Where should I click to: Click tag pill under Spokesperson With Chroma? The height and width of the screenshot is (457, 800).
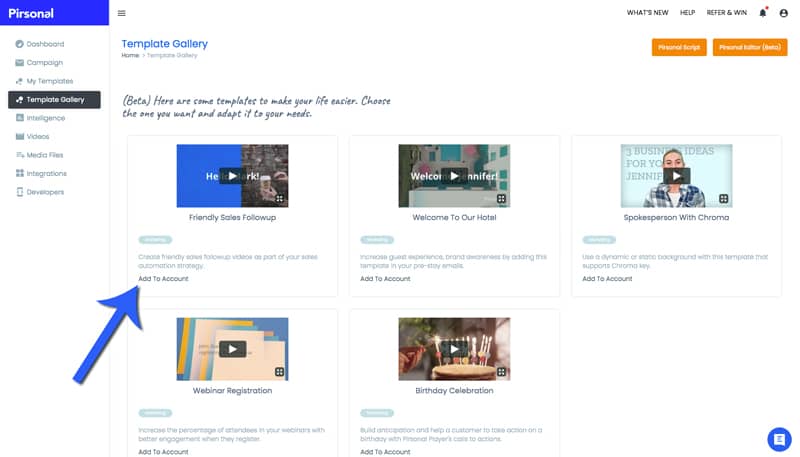(599, 240)
